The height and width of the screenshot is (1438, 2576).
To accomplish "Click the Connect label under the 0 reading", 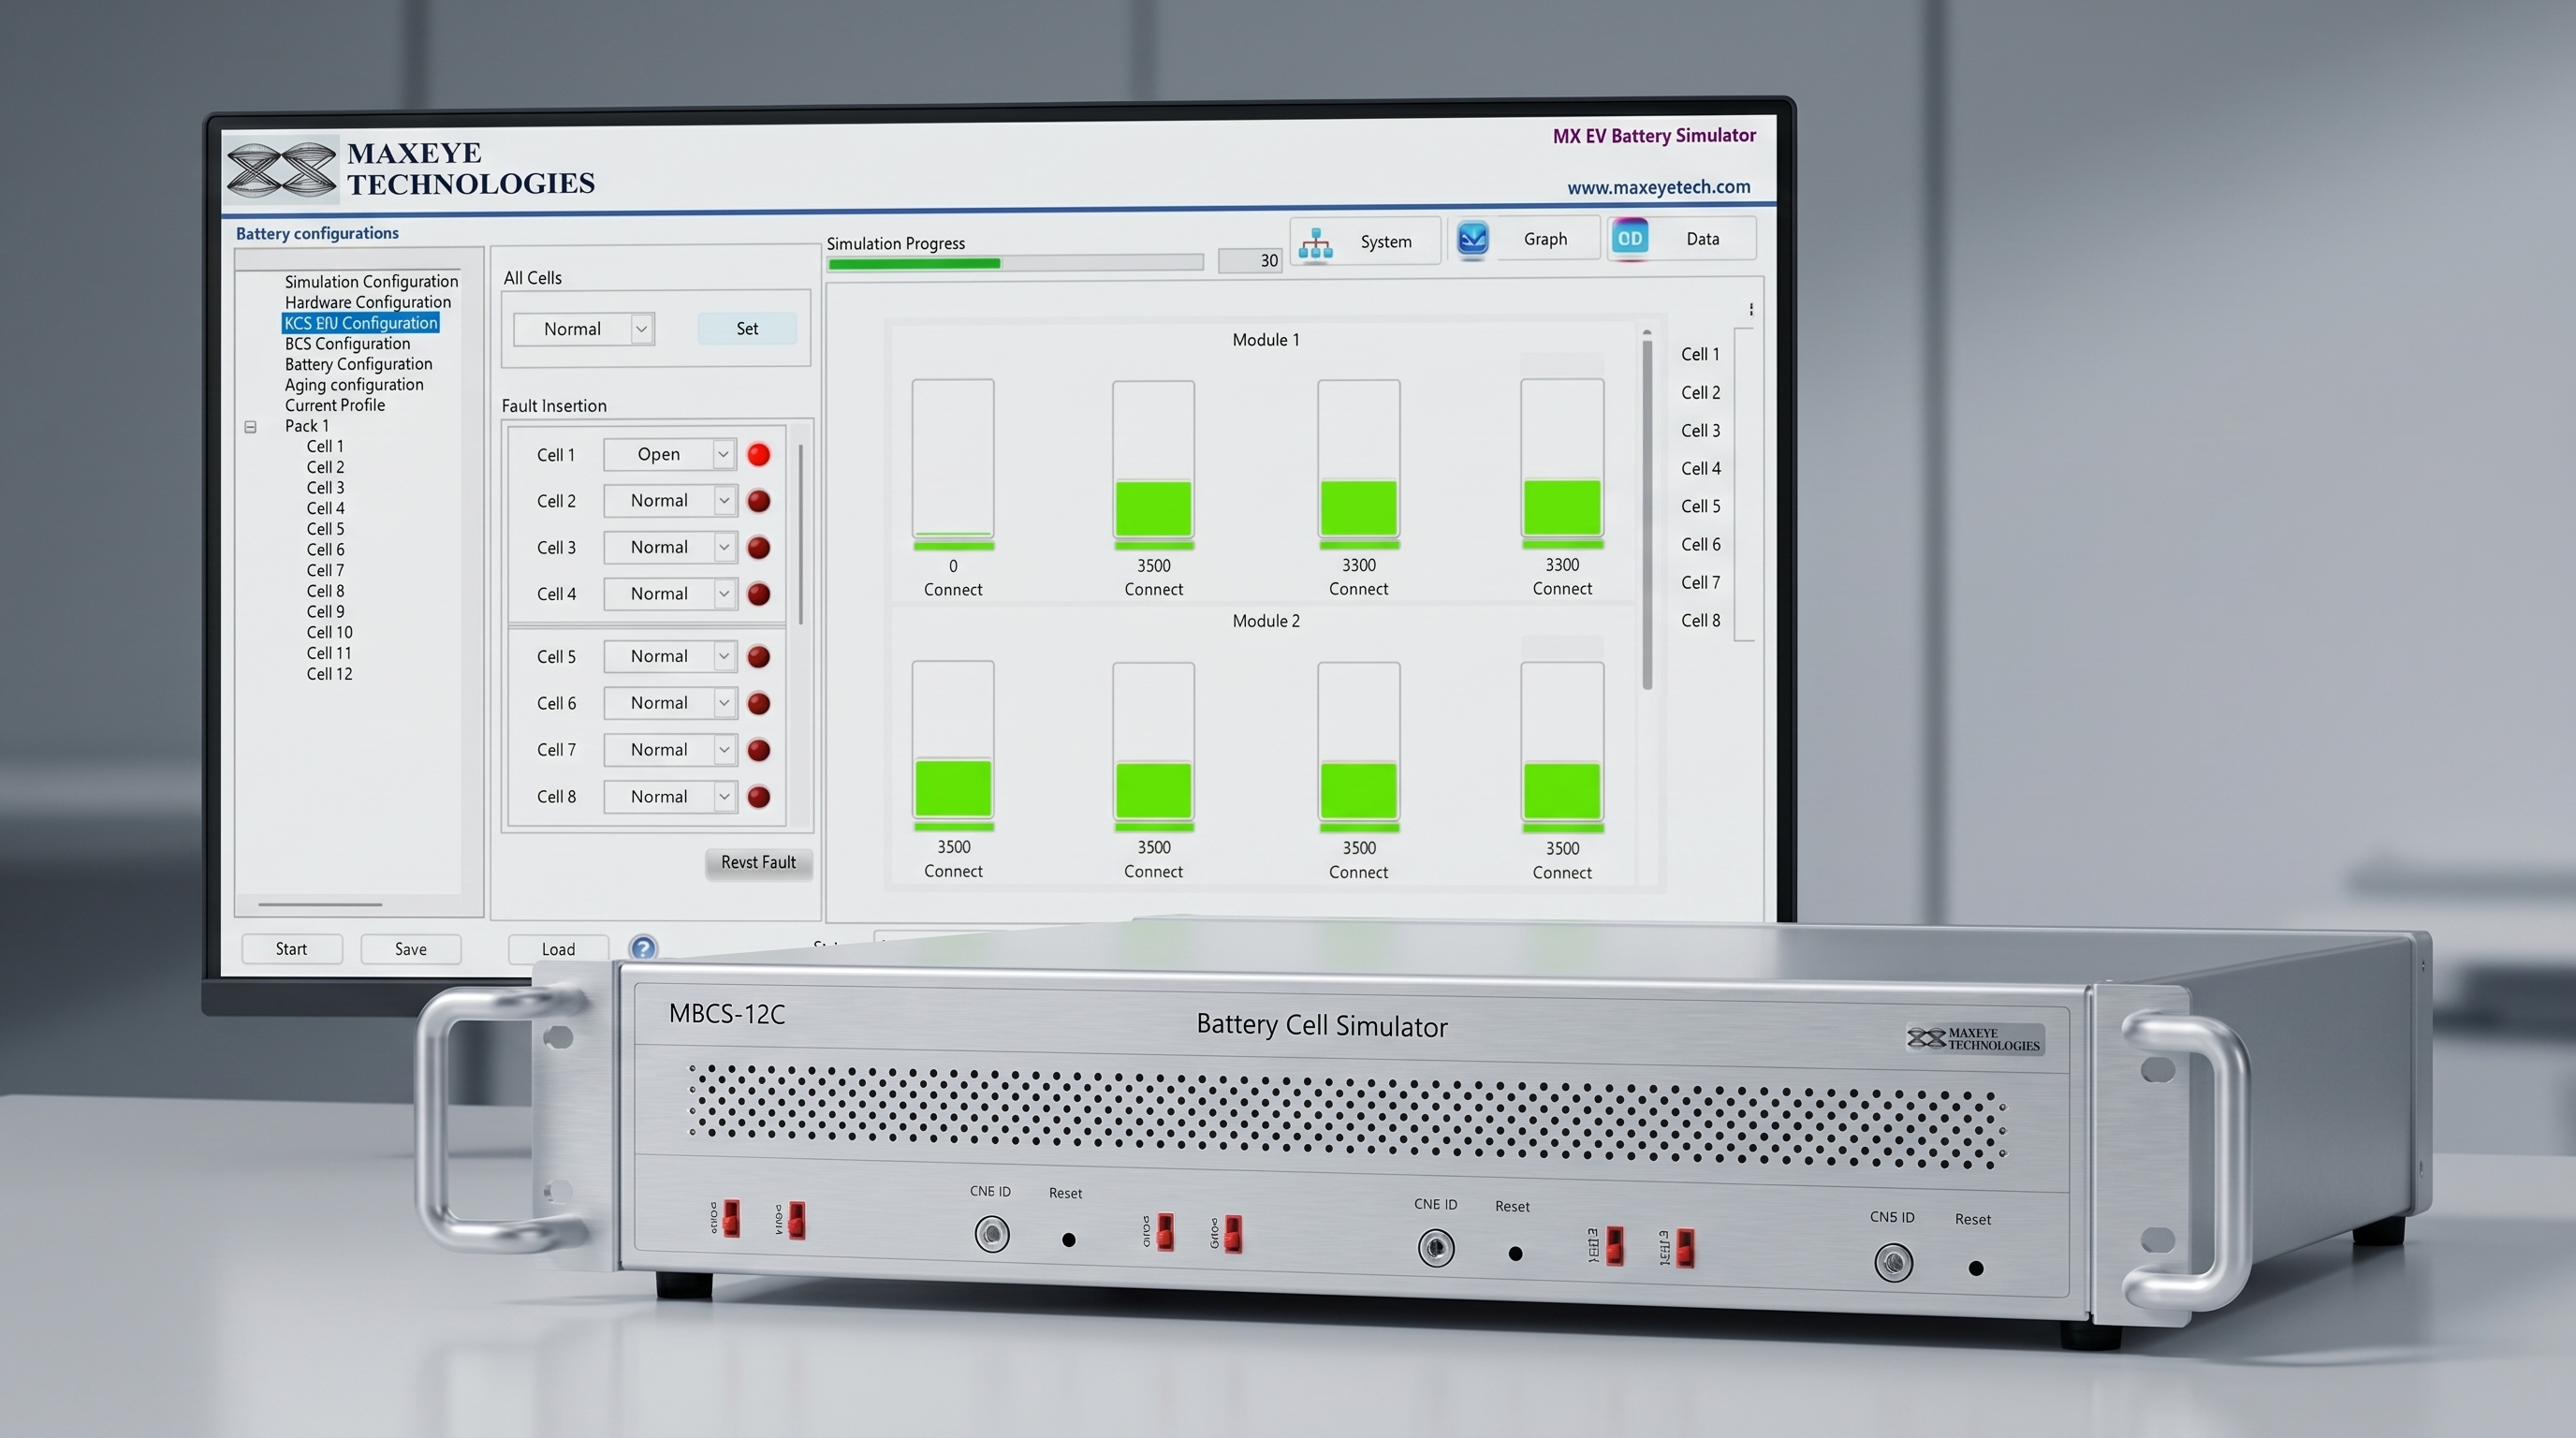I will click(953, 590).
